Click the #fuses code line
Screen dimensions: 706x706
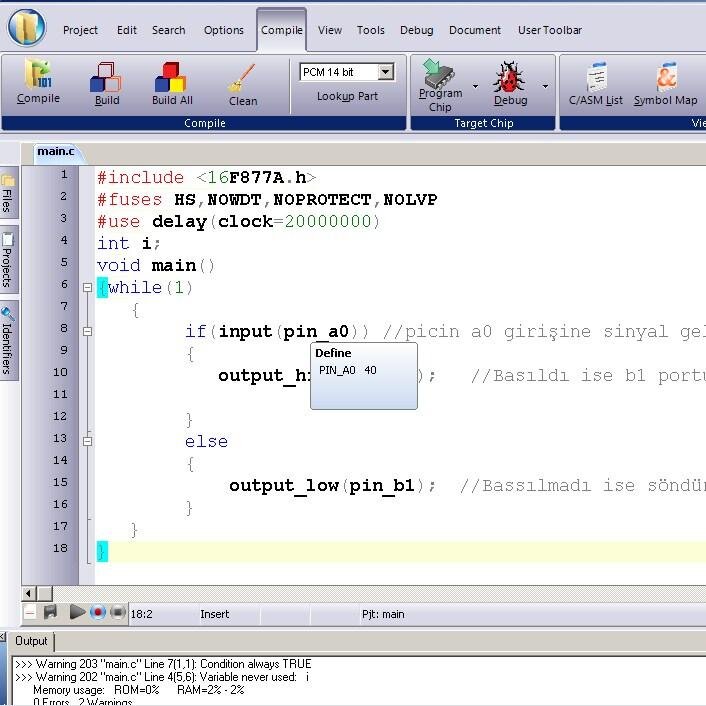267,199
